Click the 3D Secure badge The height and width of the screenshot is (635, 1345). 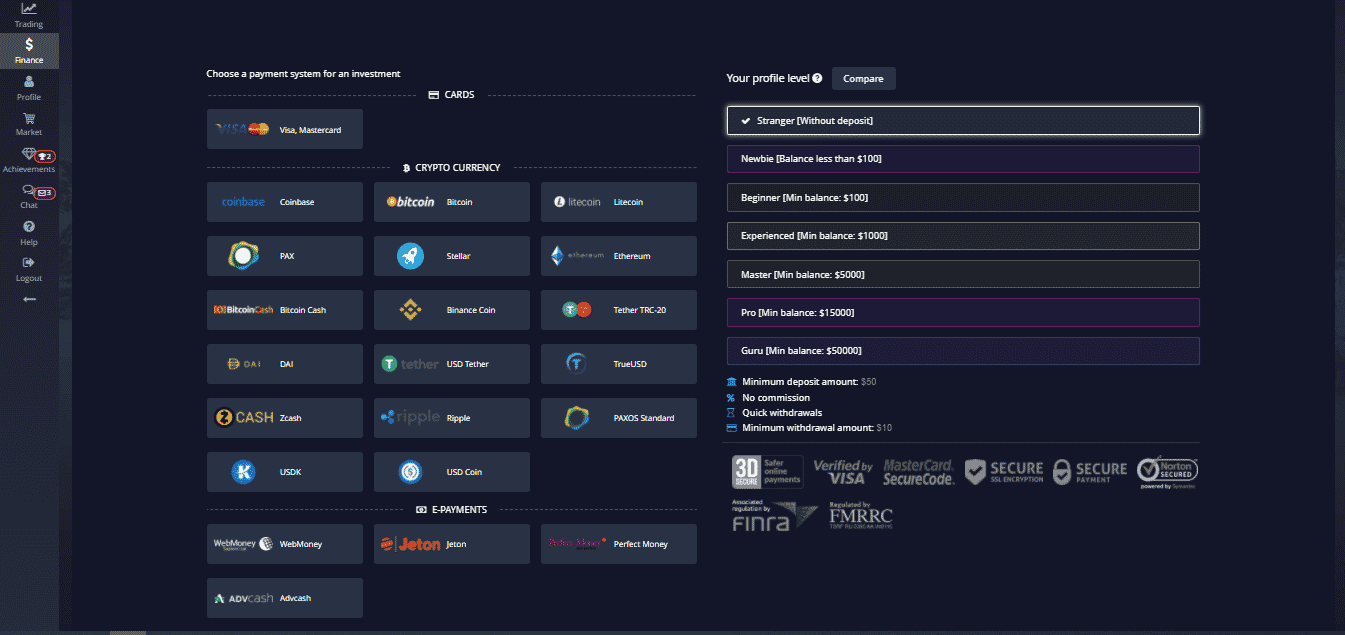(768, 472)
